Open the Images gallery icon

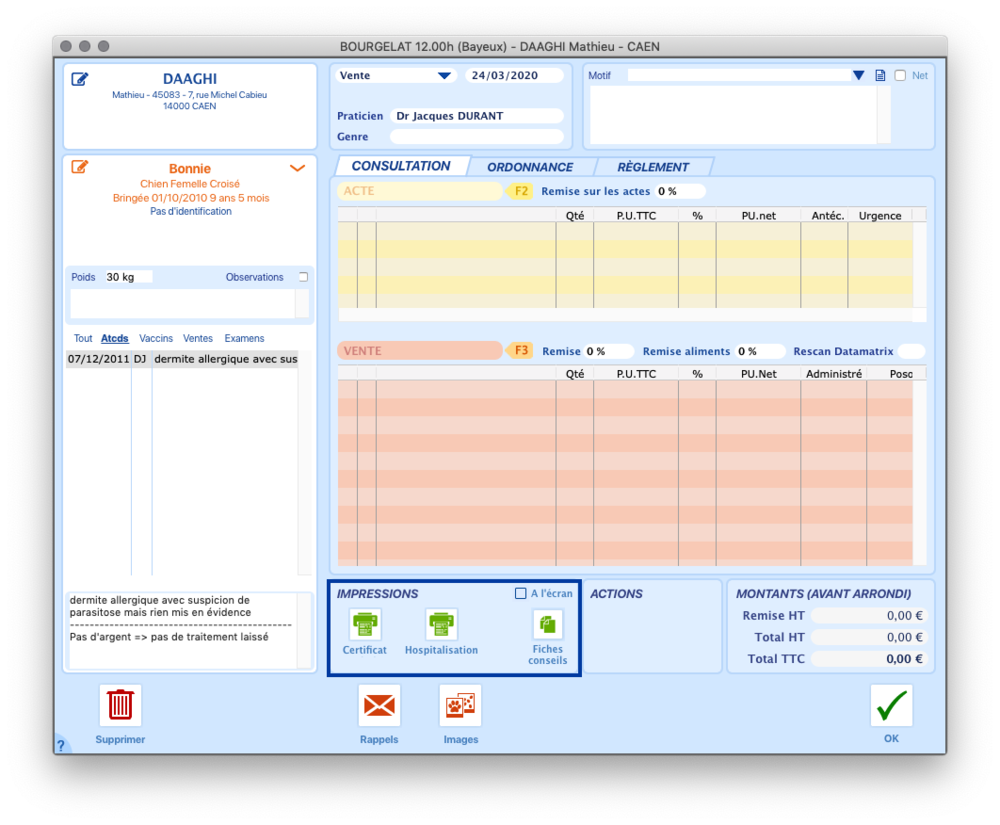pyautogui.click(x=460, y=705)
